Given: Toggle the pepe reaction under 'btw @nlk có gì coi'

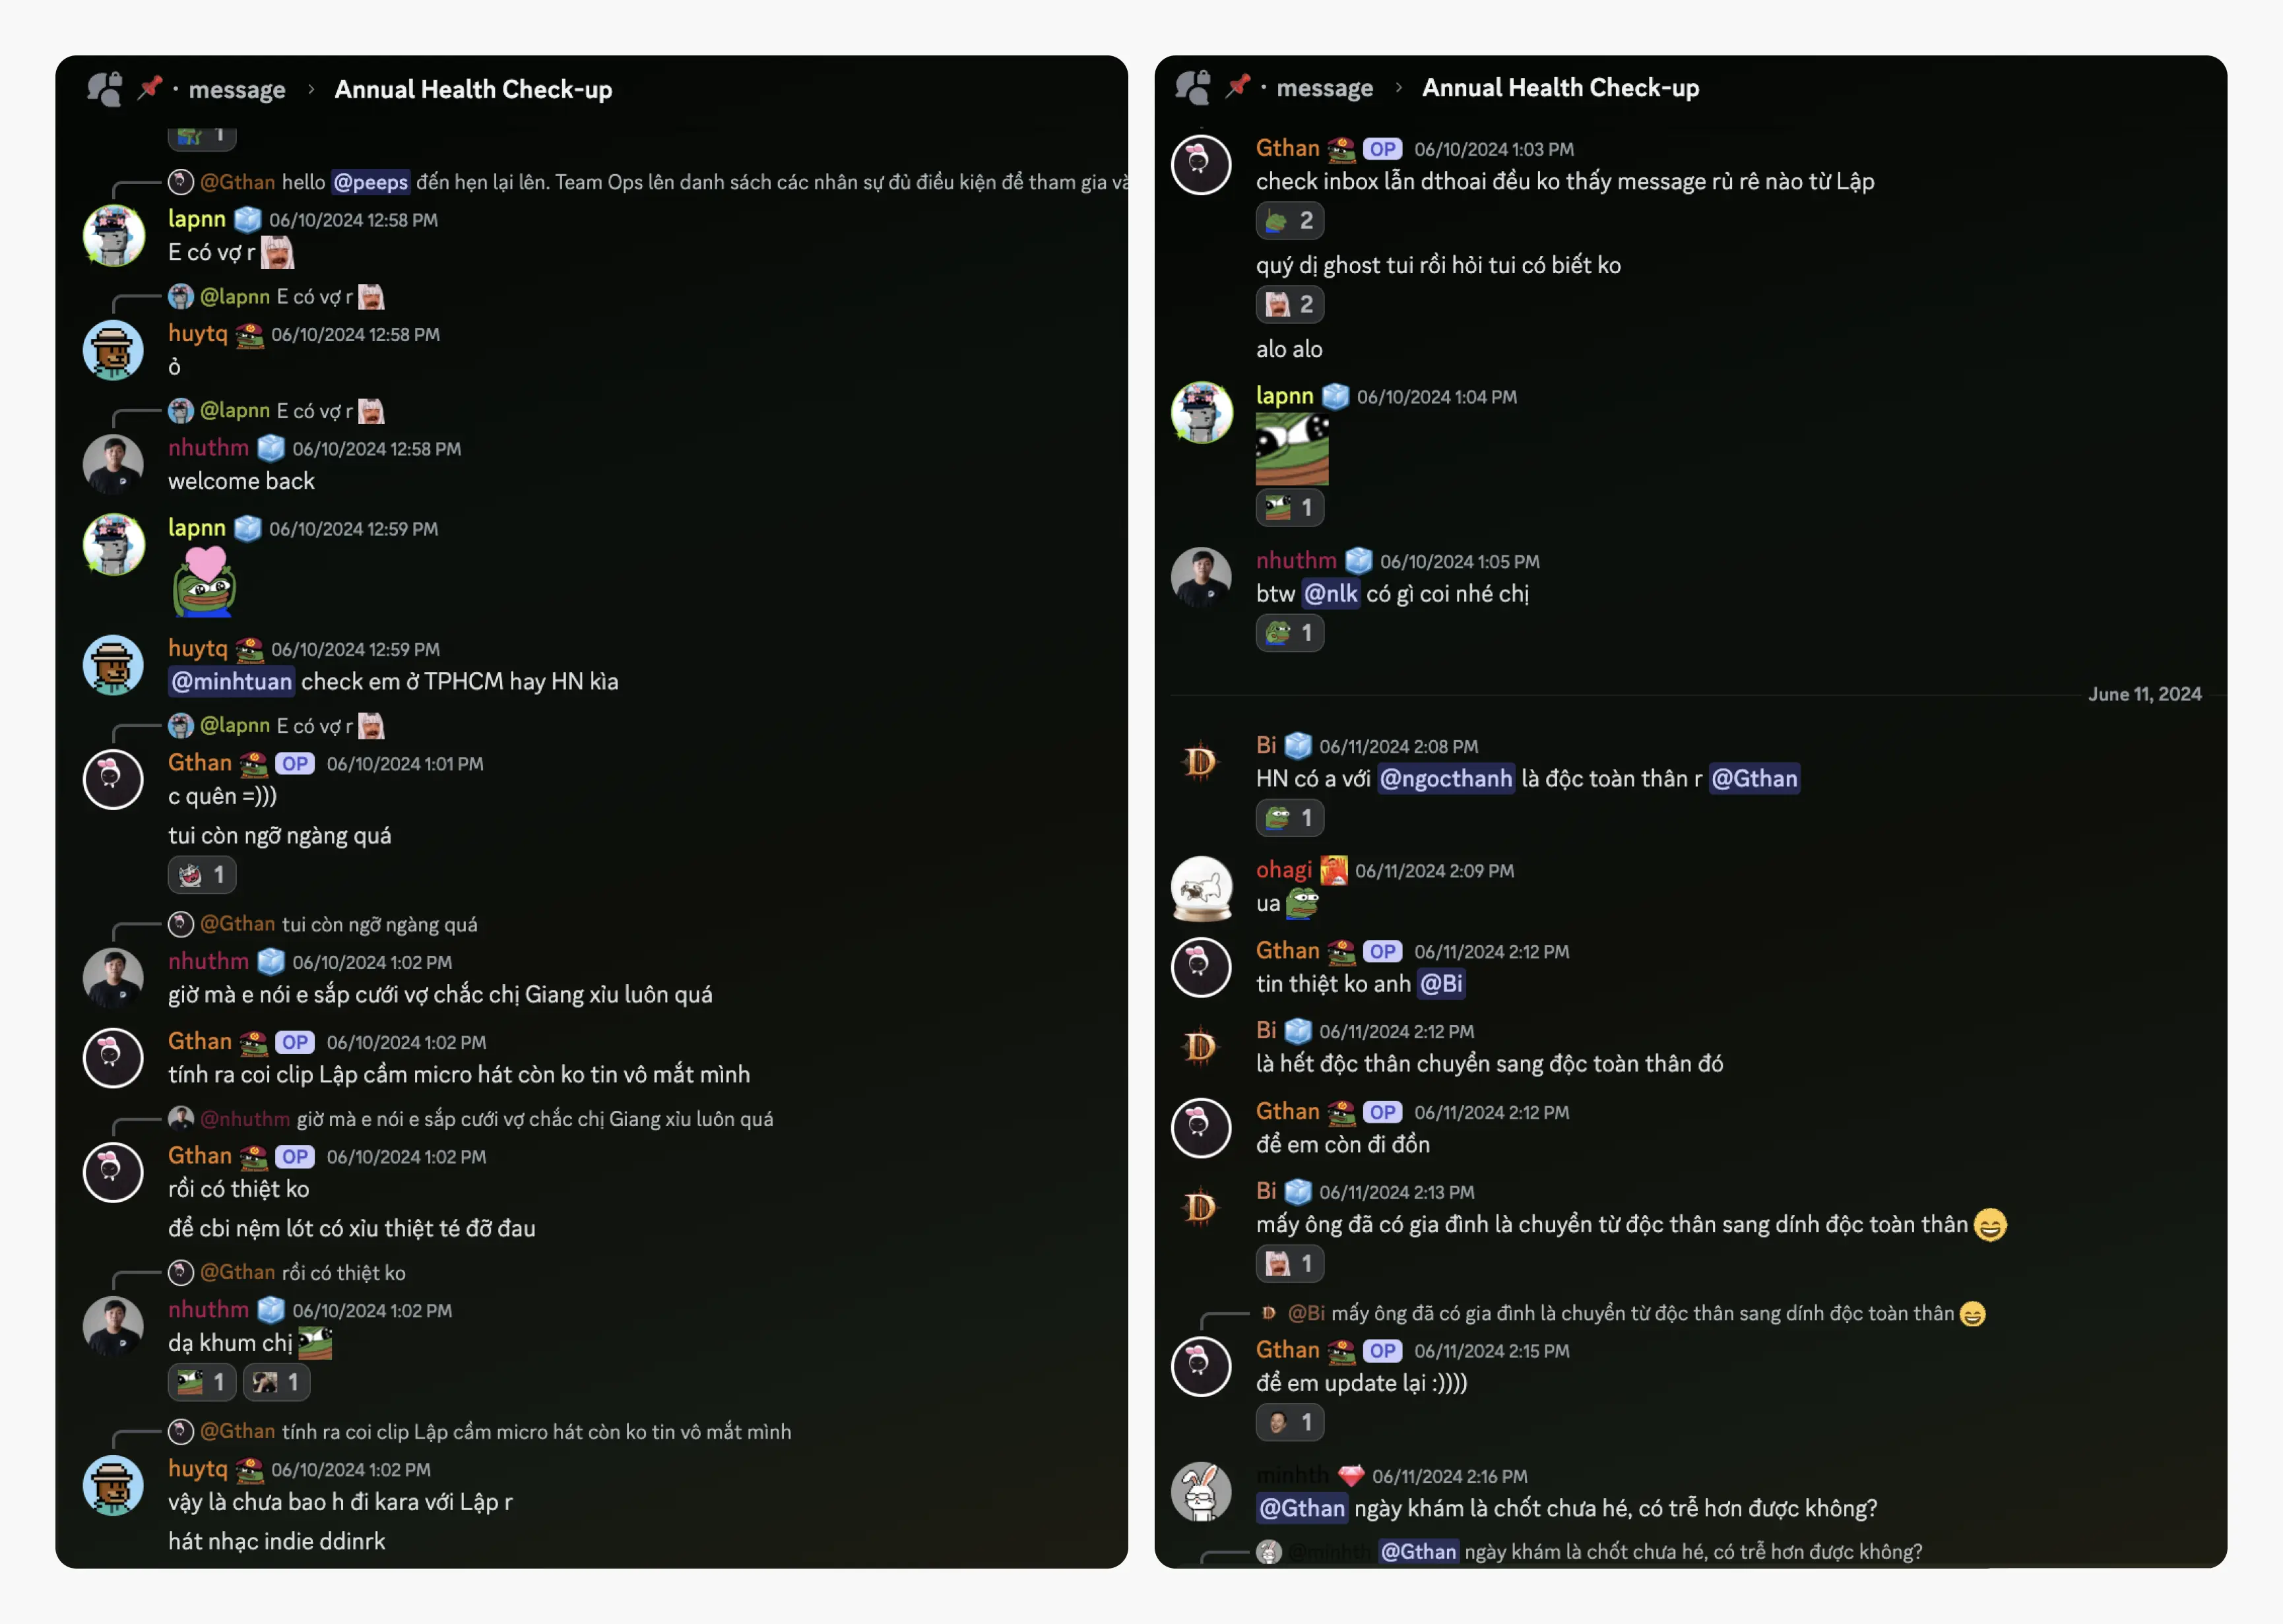Looking at the screenshot, I should (x=1290, y=633).
